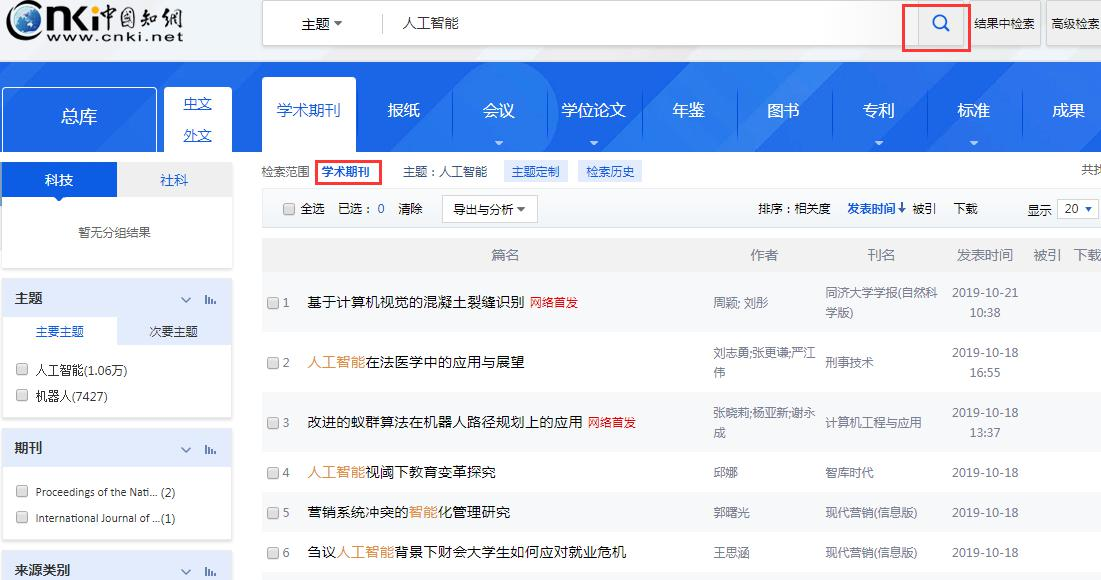Switch to the 报纸 tab
Viewport: 1101px width, 580px height.
pos(404,112)
